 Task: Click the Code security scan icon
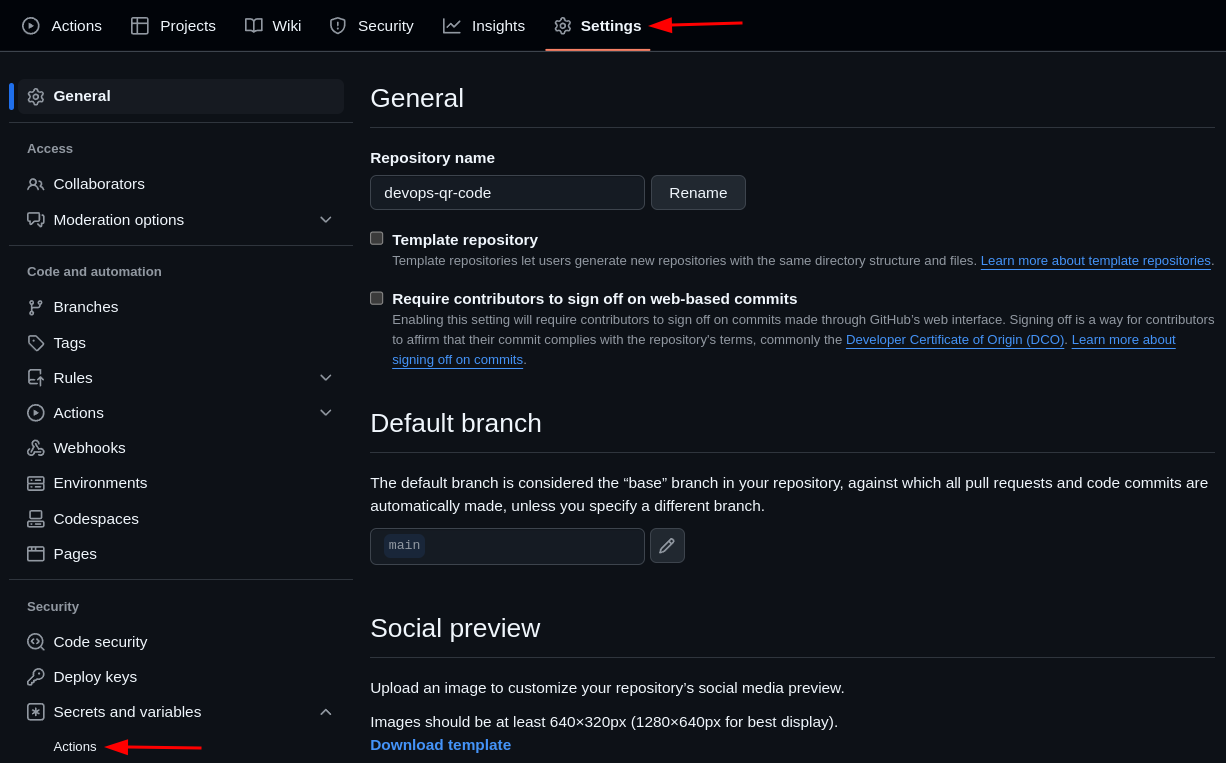point(36,642)
